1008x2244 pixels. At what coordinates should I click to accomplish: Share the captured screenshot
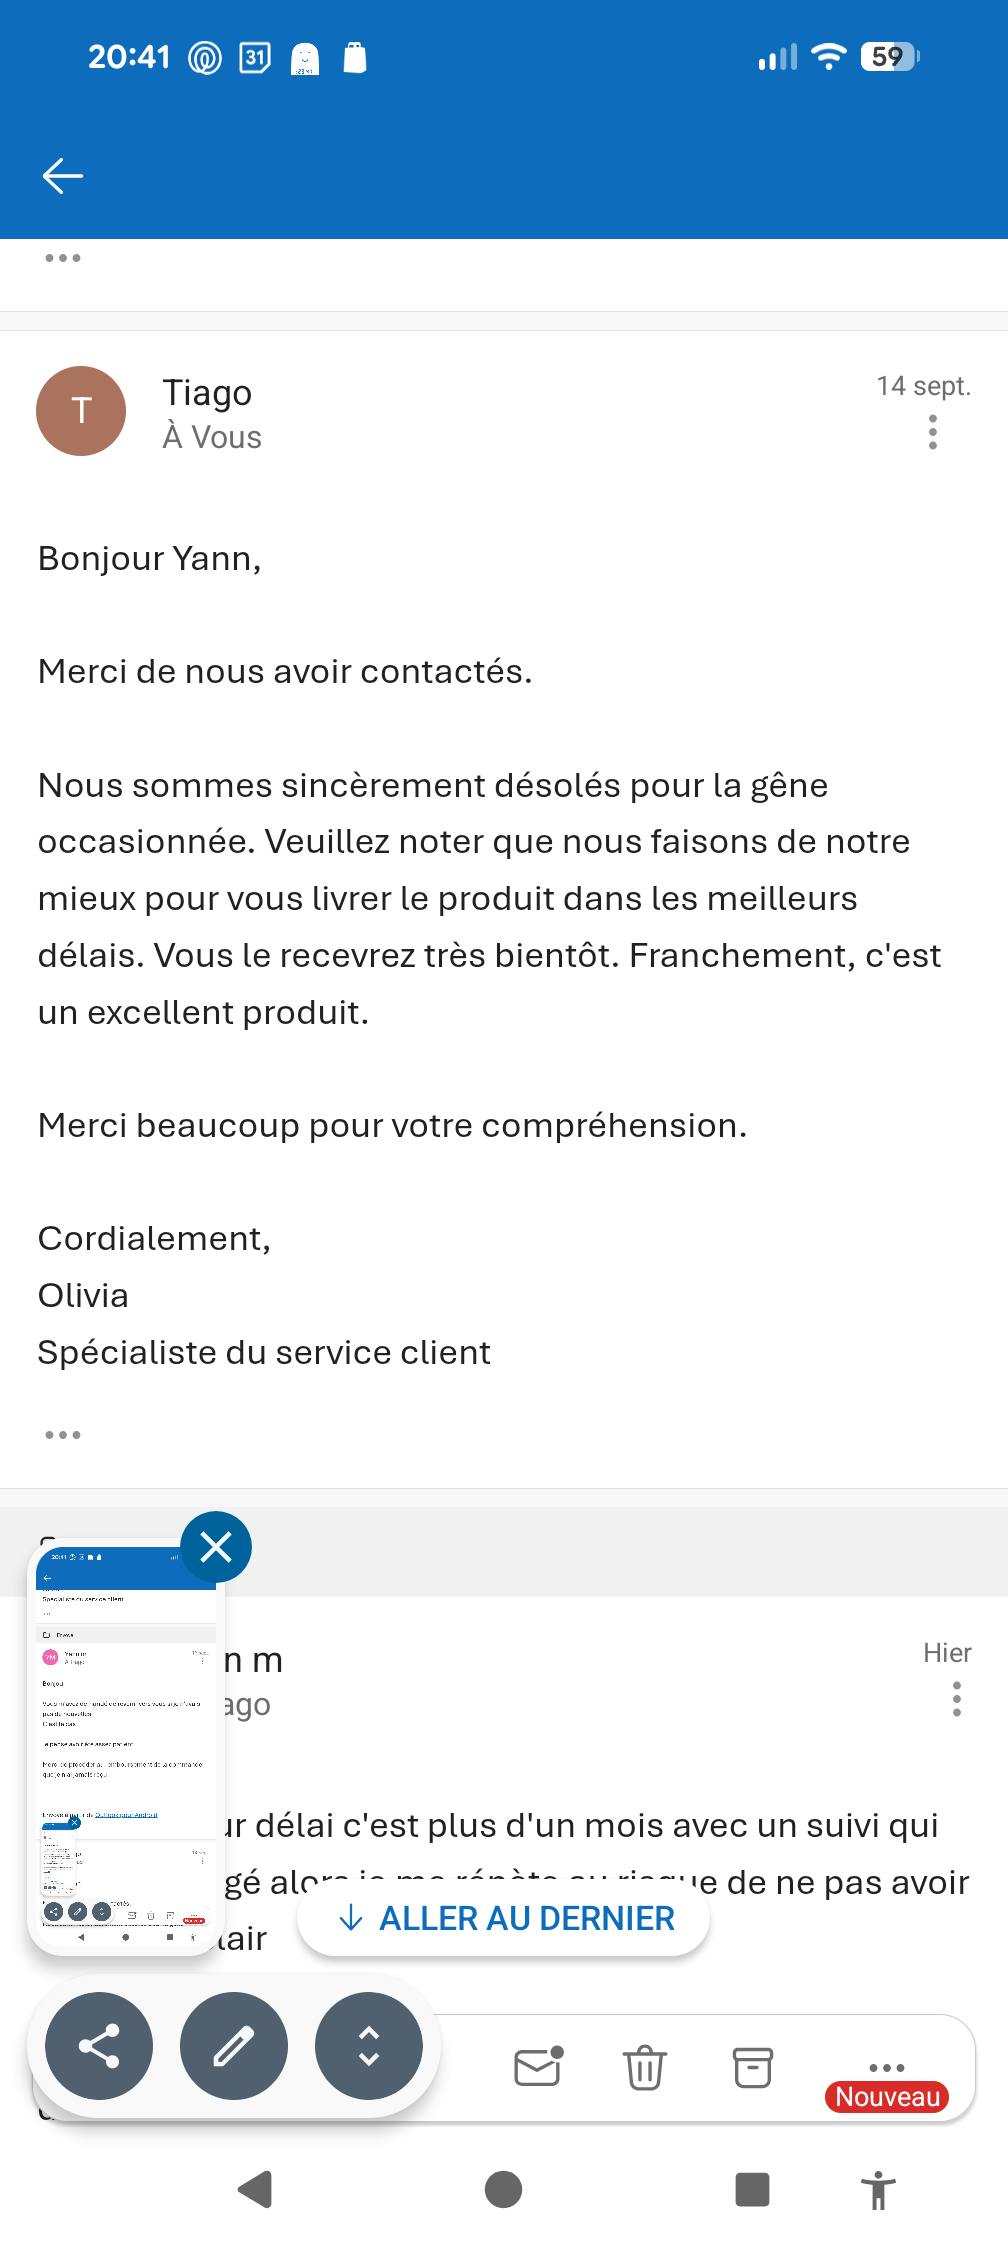[x=99, y=2046]
